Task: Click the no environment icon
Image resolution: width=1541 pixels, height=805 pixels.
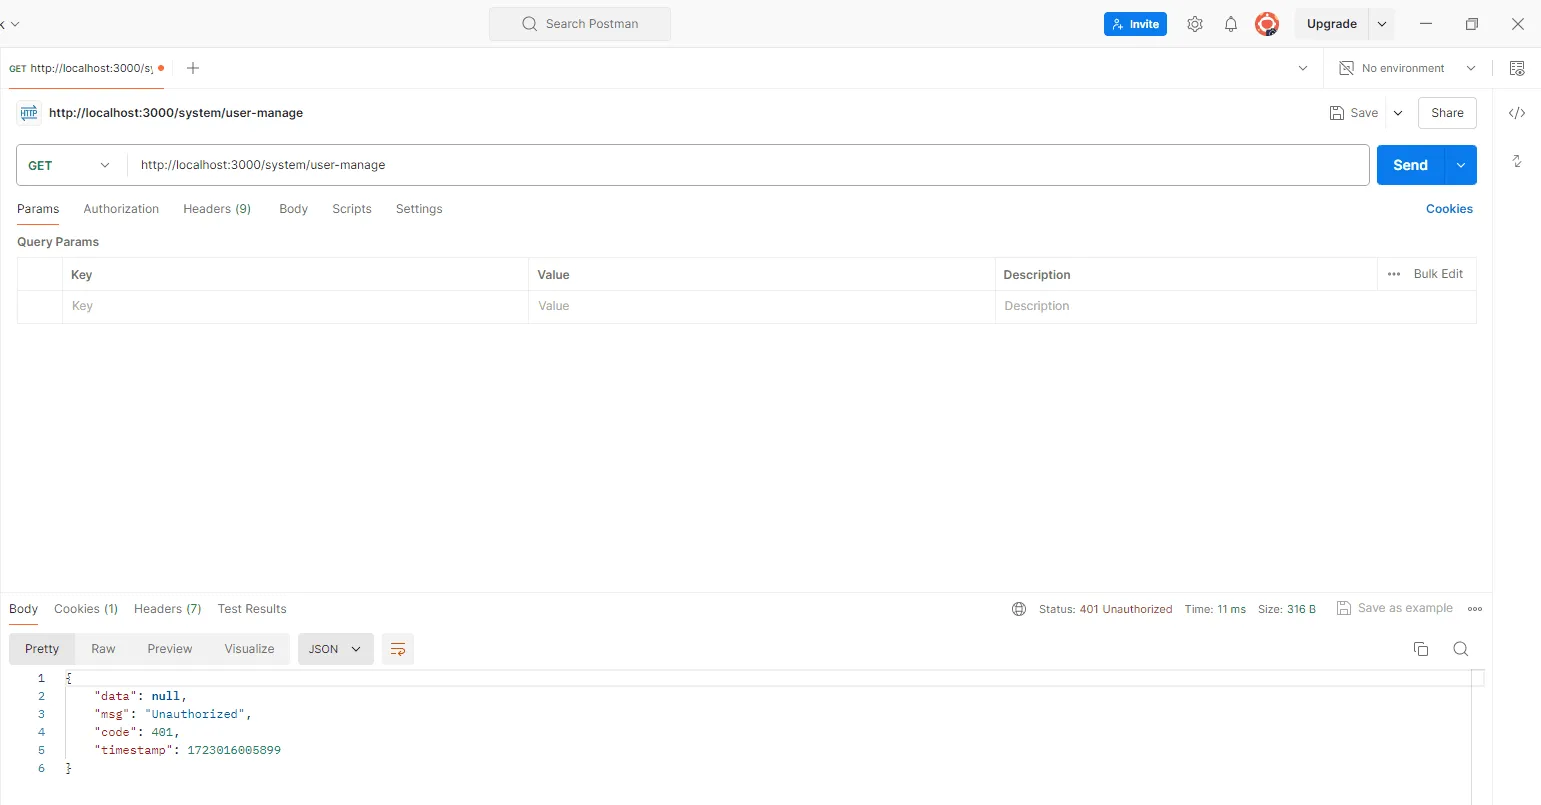Action: coord(1346,68)
